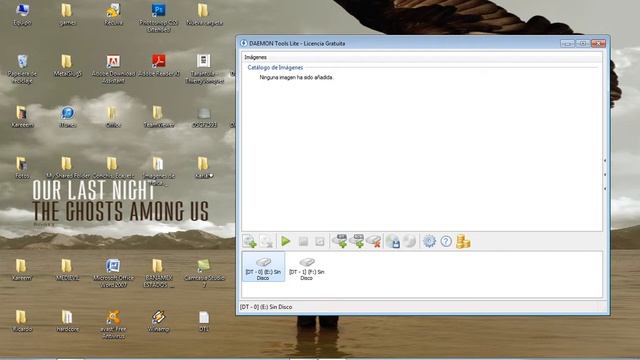Click the grey Remount refresh icon
Image resolution: width=640 pixels, height=360 pixels.
tap(320, 241)
